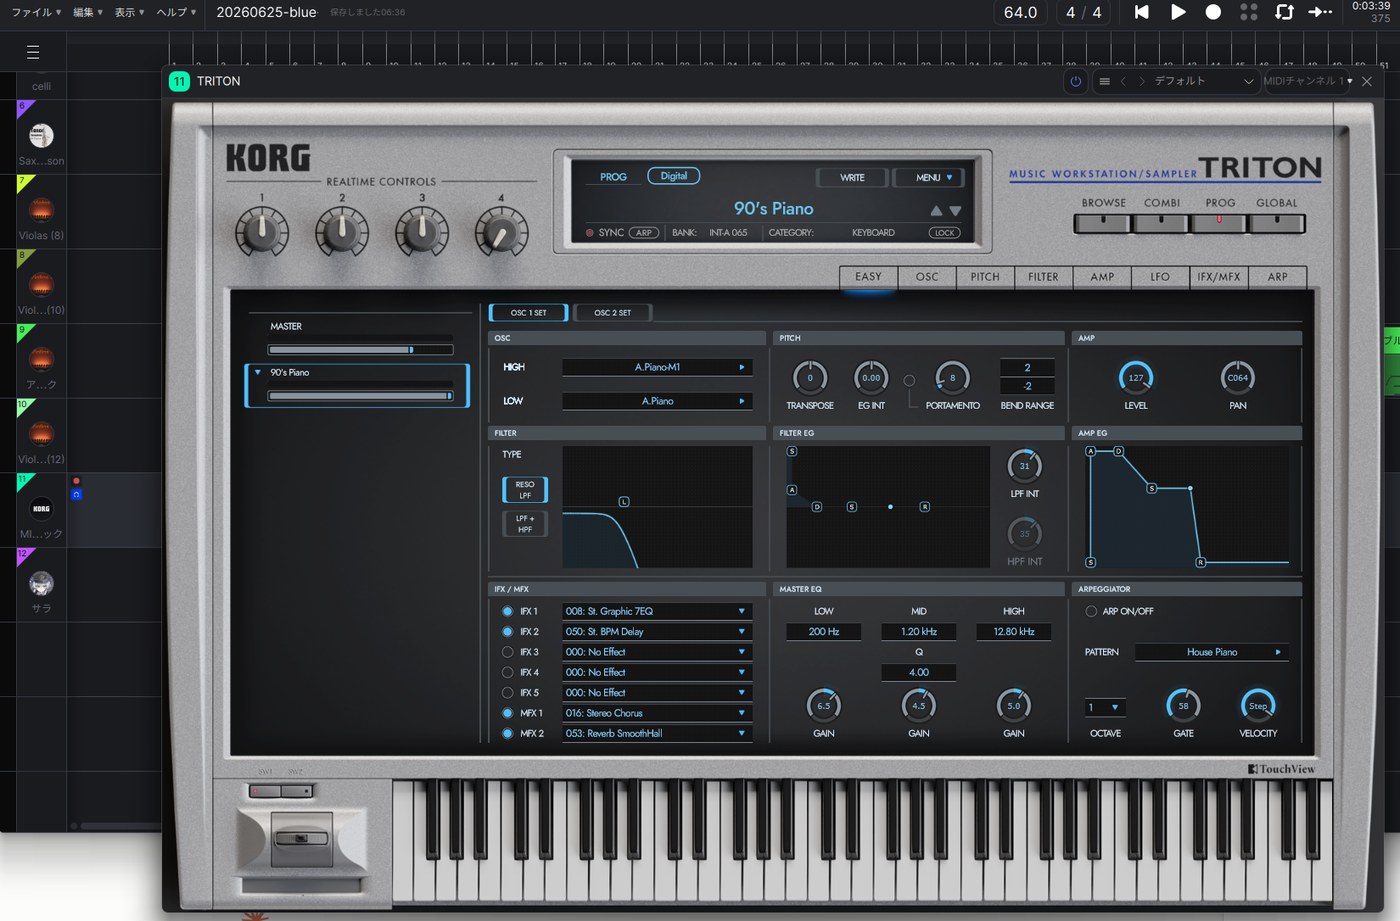
Task: Turn realtime control knob 1
Action: pos(262,232)
